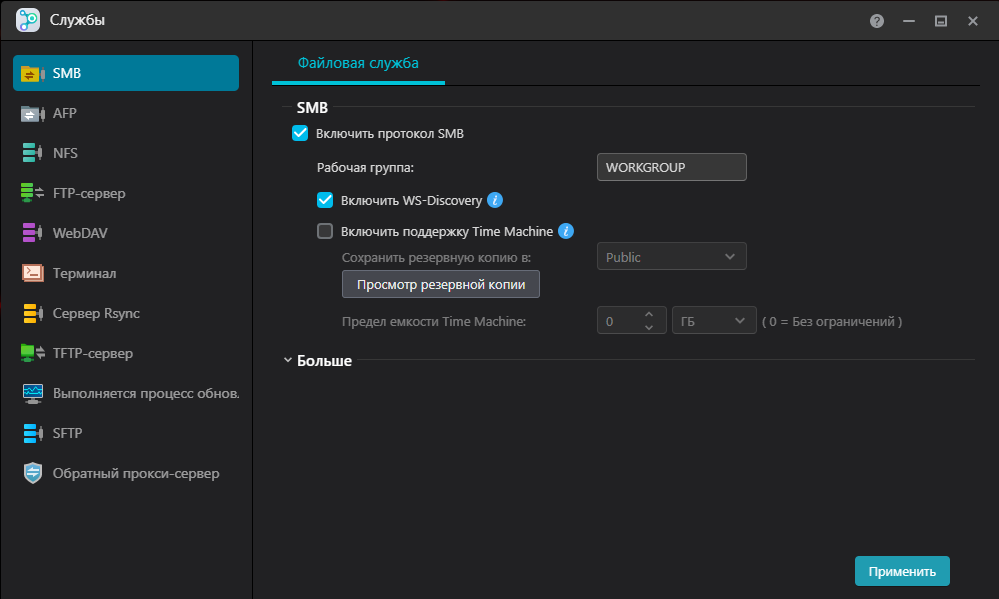The width and height of the screenshot is (999, 599).
Task: Open the FTP-сервер icon in sidebar
Action: [x=33, y=193]
